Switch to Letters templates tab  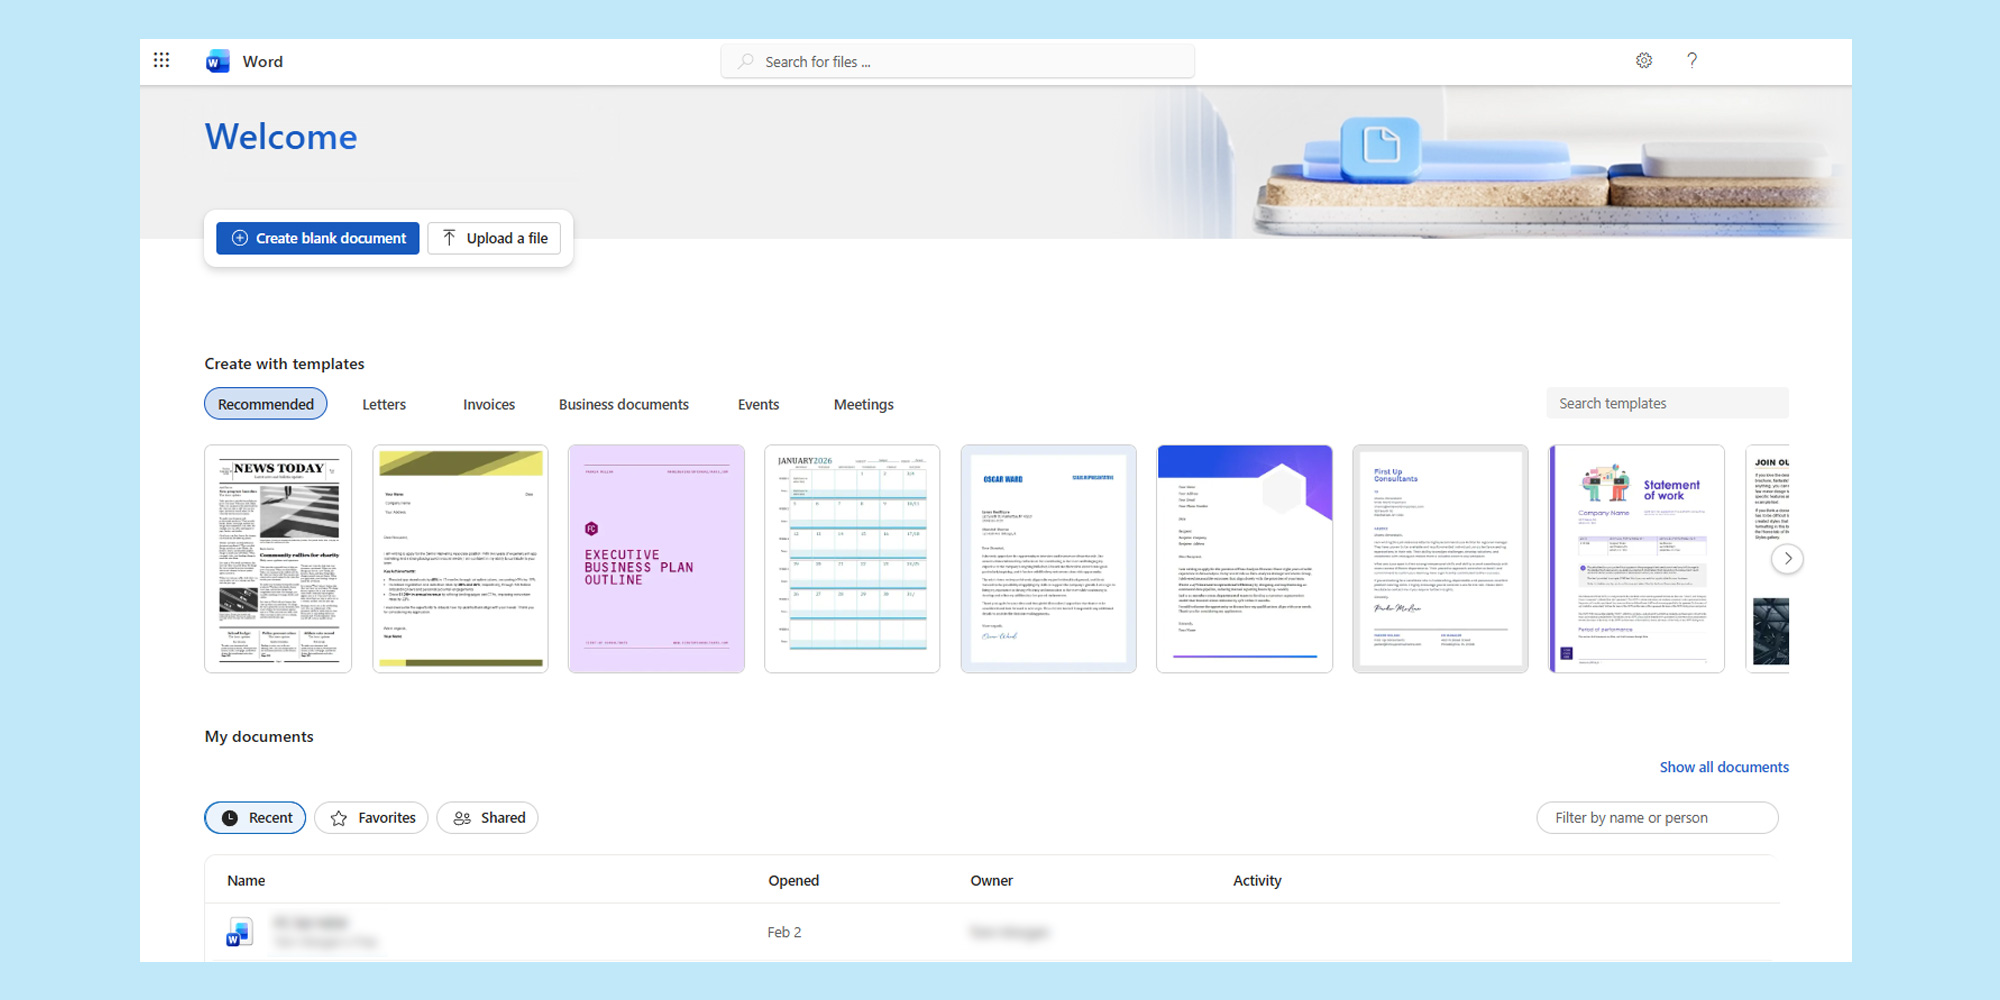coord(384,404)
